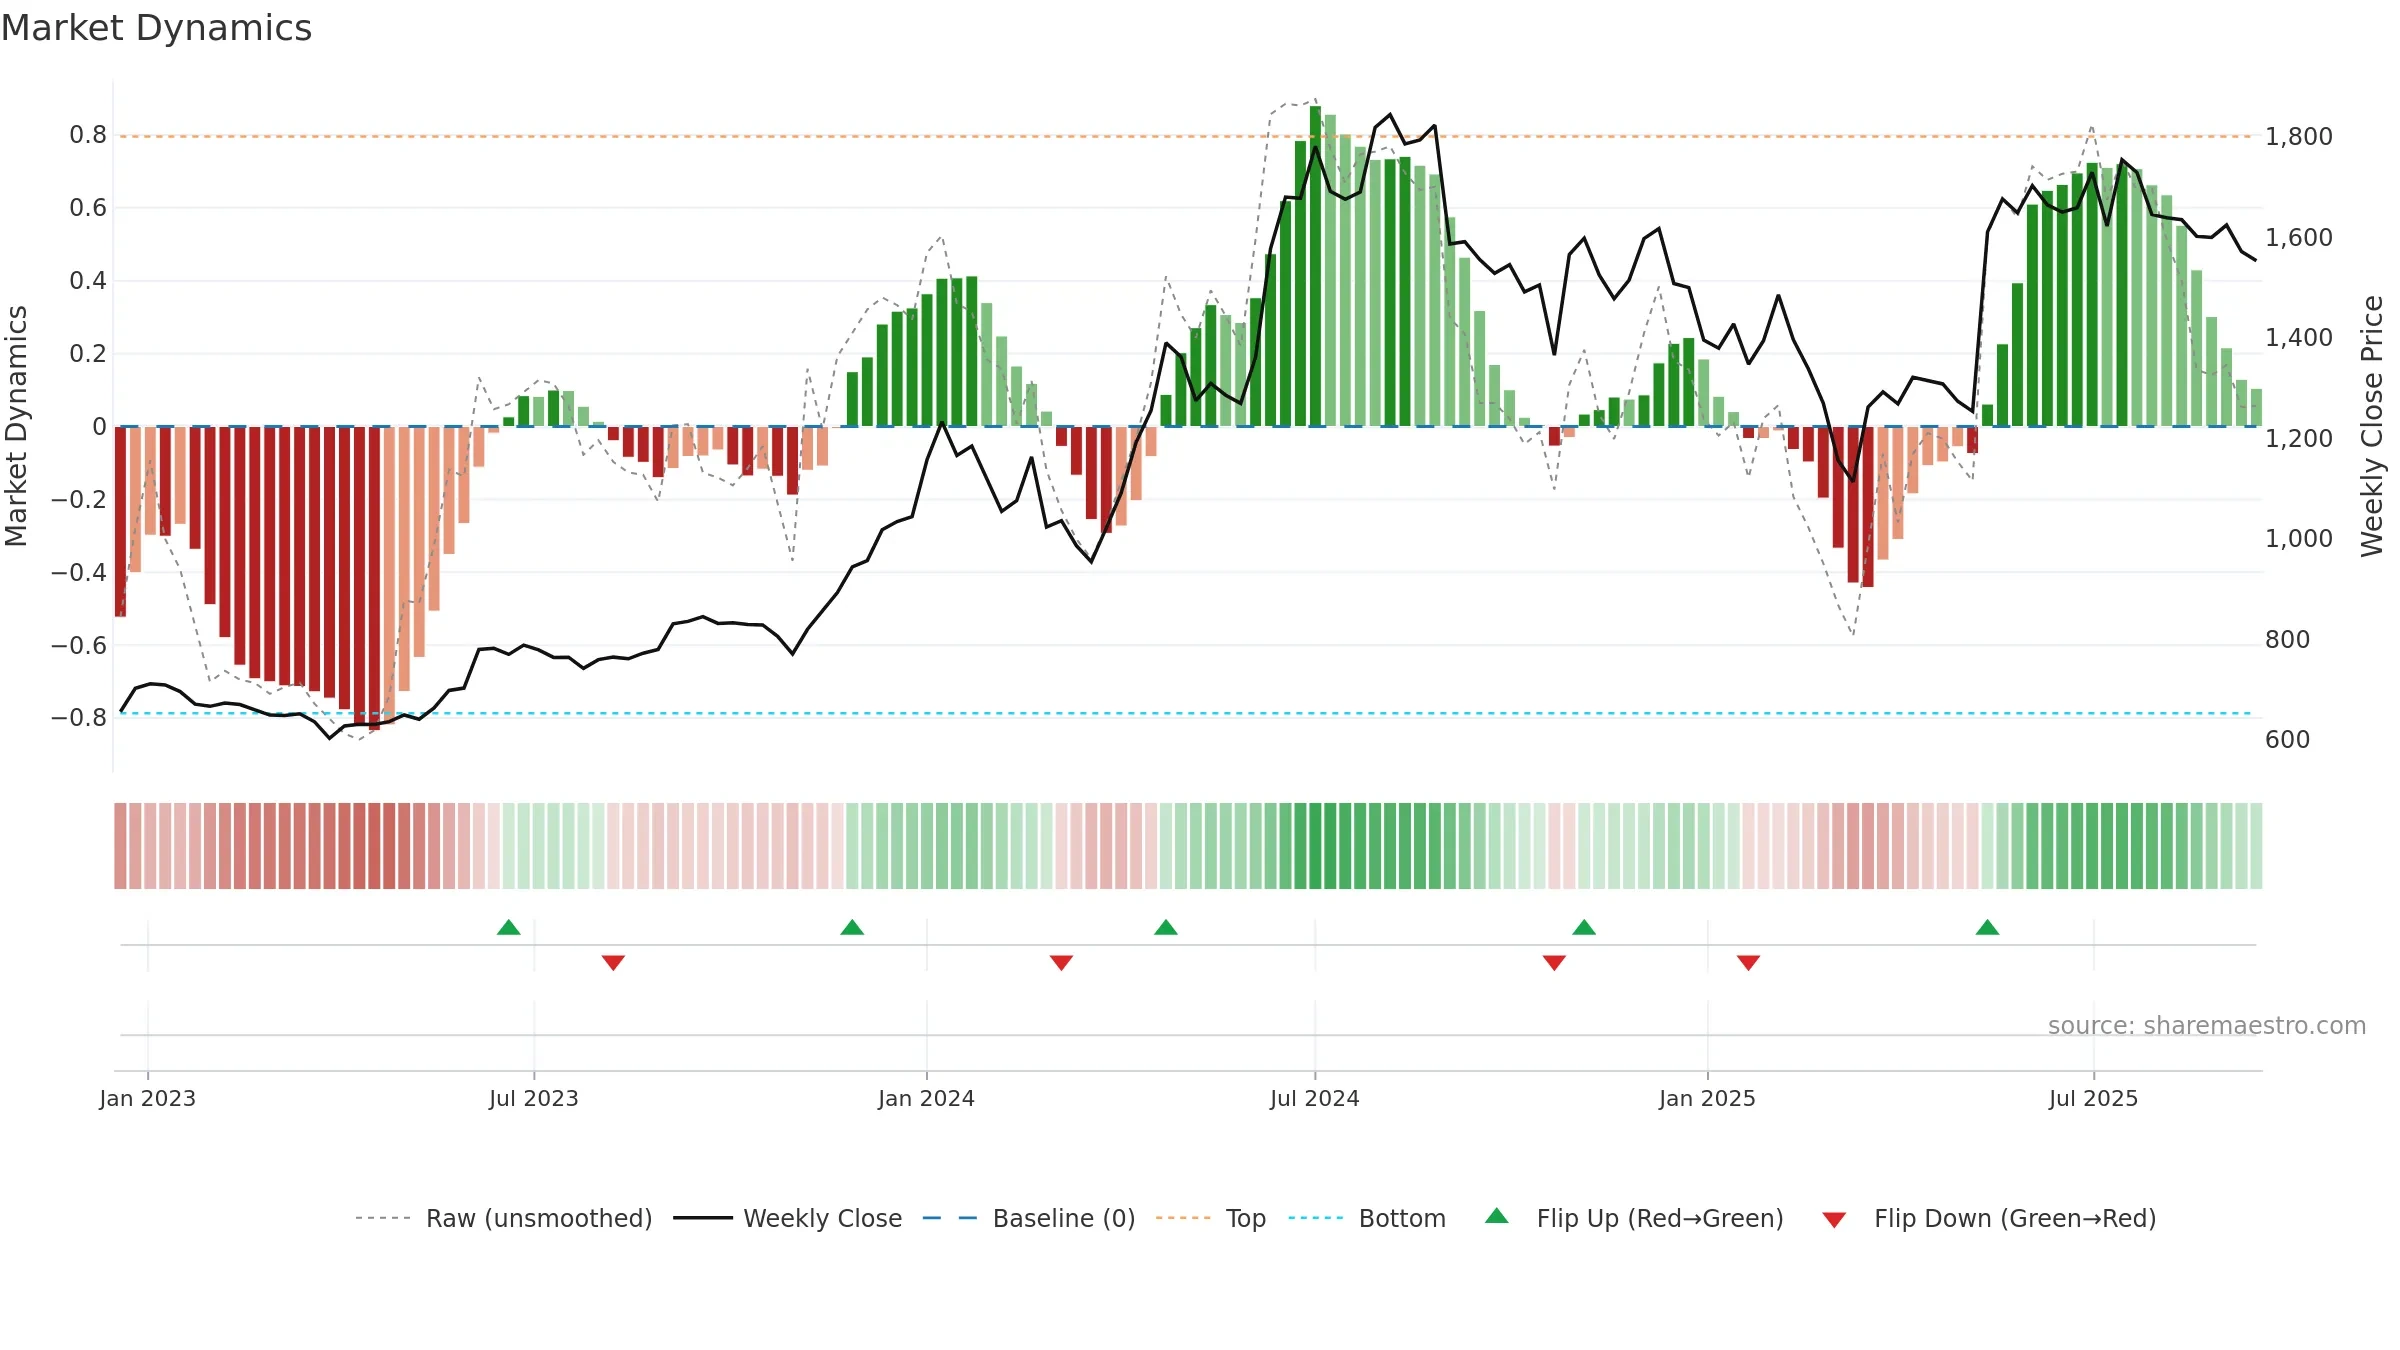Image resolution: width=2400 pixels, height=1350 pixels.
Task: Click the red flip-down triangle after Jul 2023
Action: (x=613, y=963)
